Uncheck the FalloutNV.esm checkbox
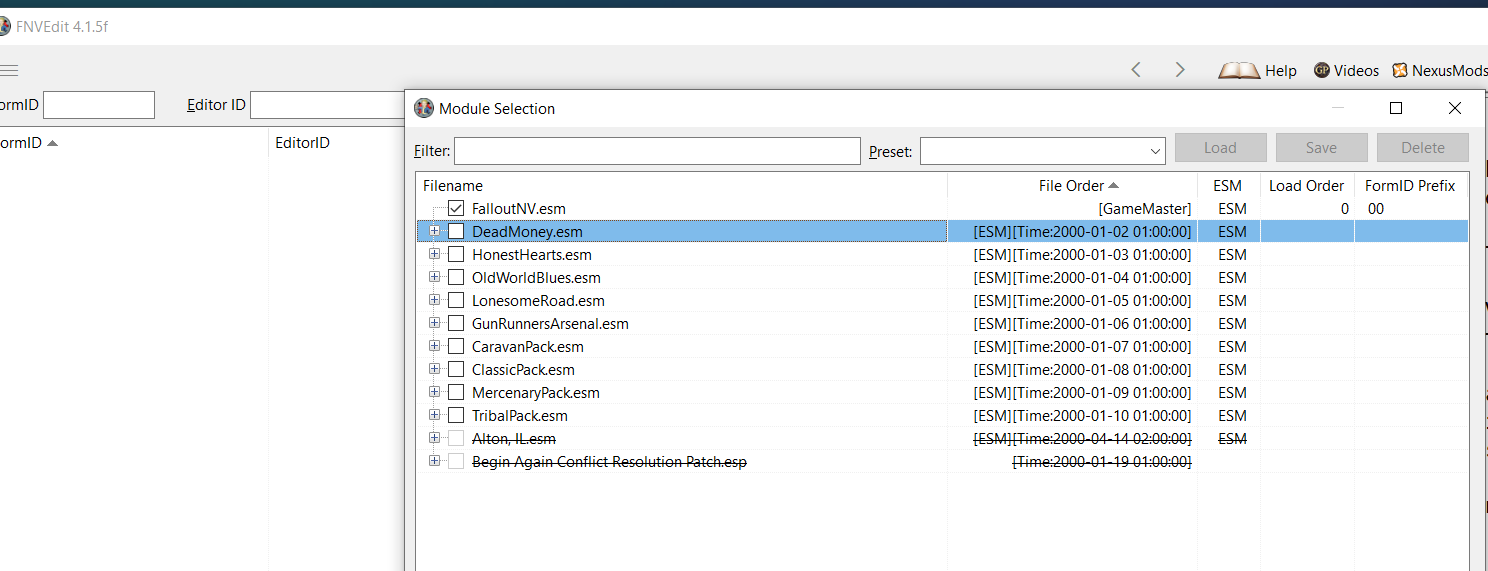 coord(456,208)
